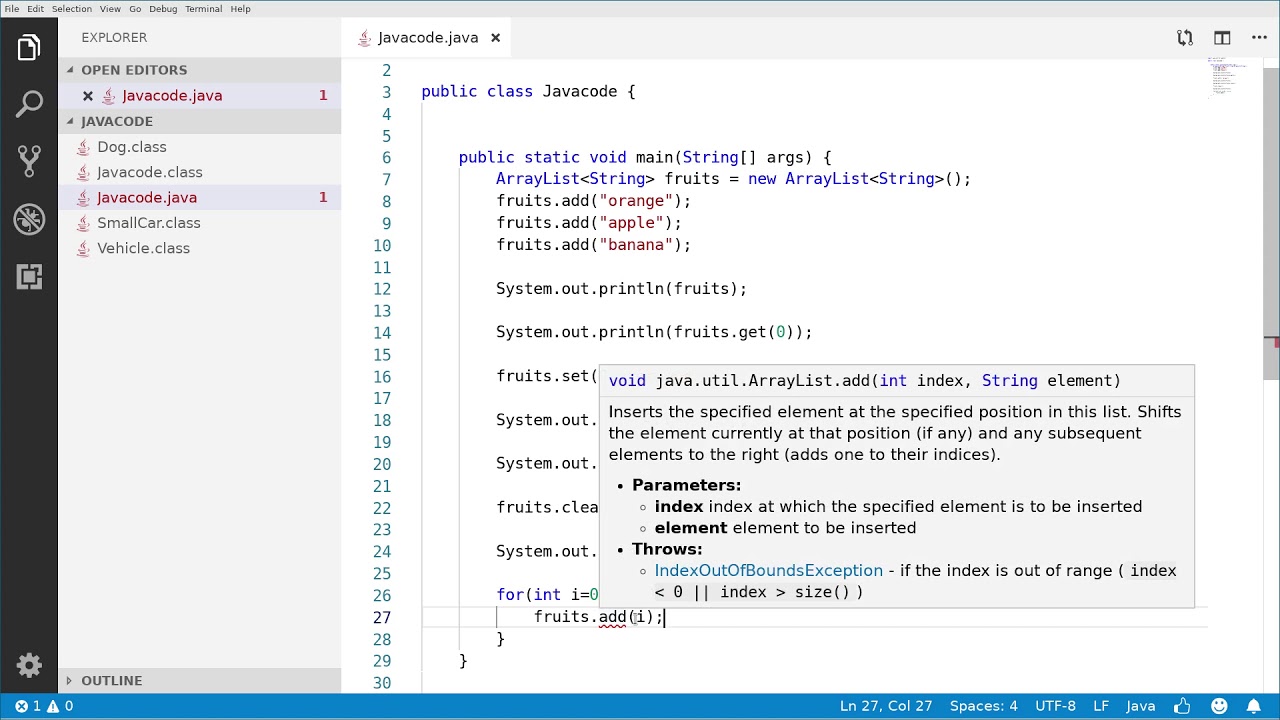Open the Extensions view icon
This screenshot has height=720, width=1280.
pos(29,276)
